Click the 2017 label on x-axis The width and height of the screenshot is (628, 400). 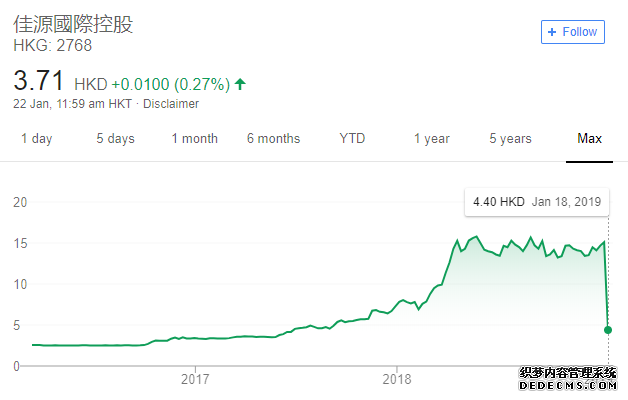195,379
